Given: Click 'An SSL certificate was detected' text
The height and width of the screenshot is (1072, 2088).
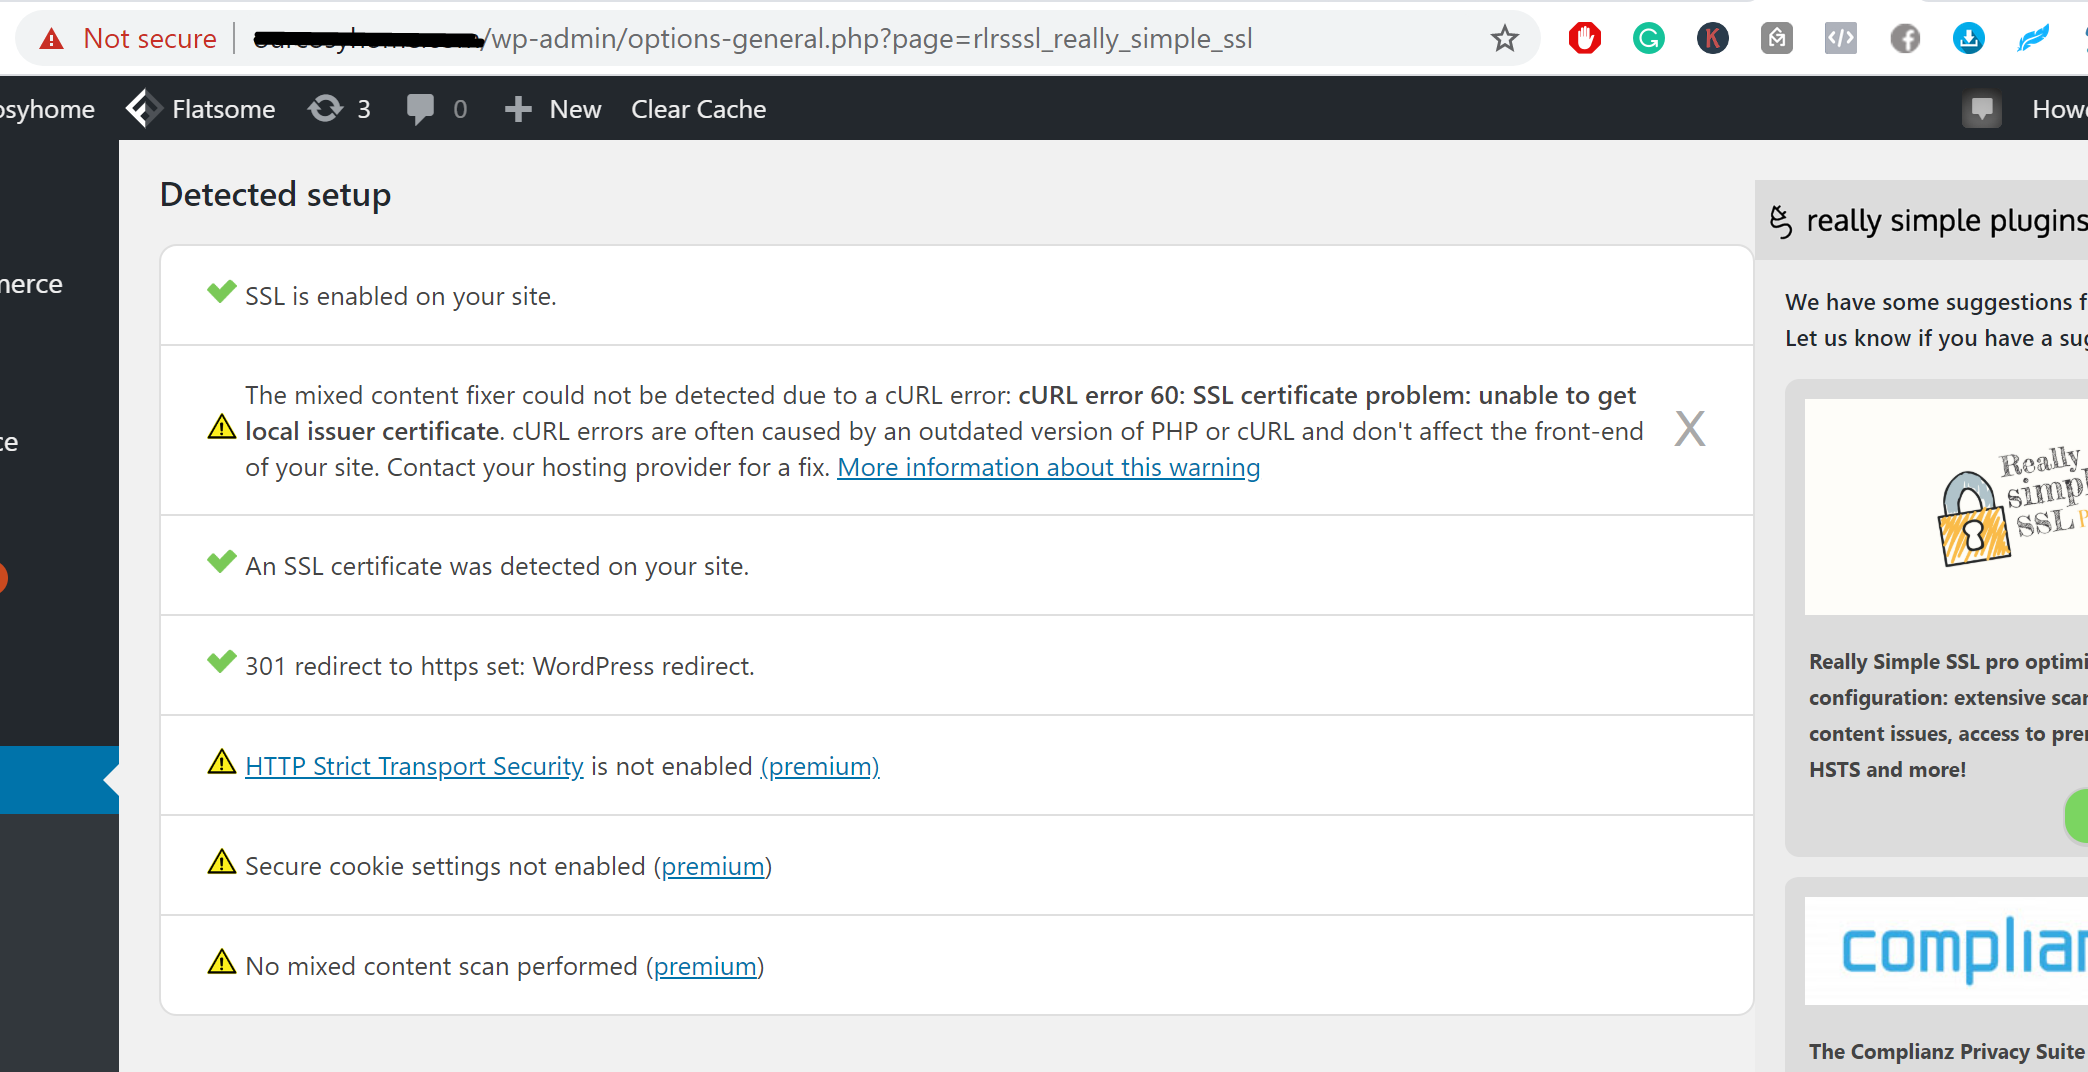Looking at the screenshot, I should [x=497, y=566].
